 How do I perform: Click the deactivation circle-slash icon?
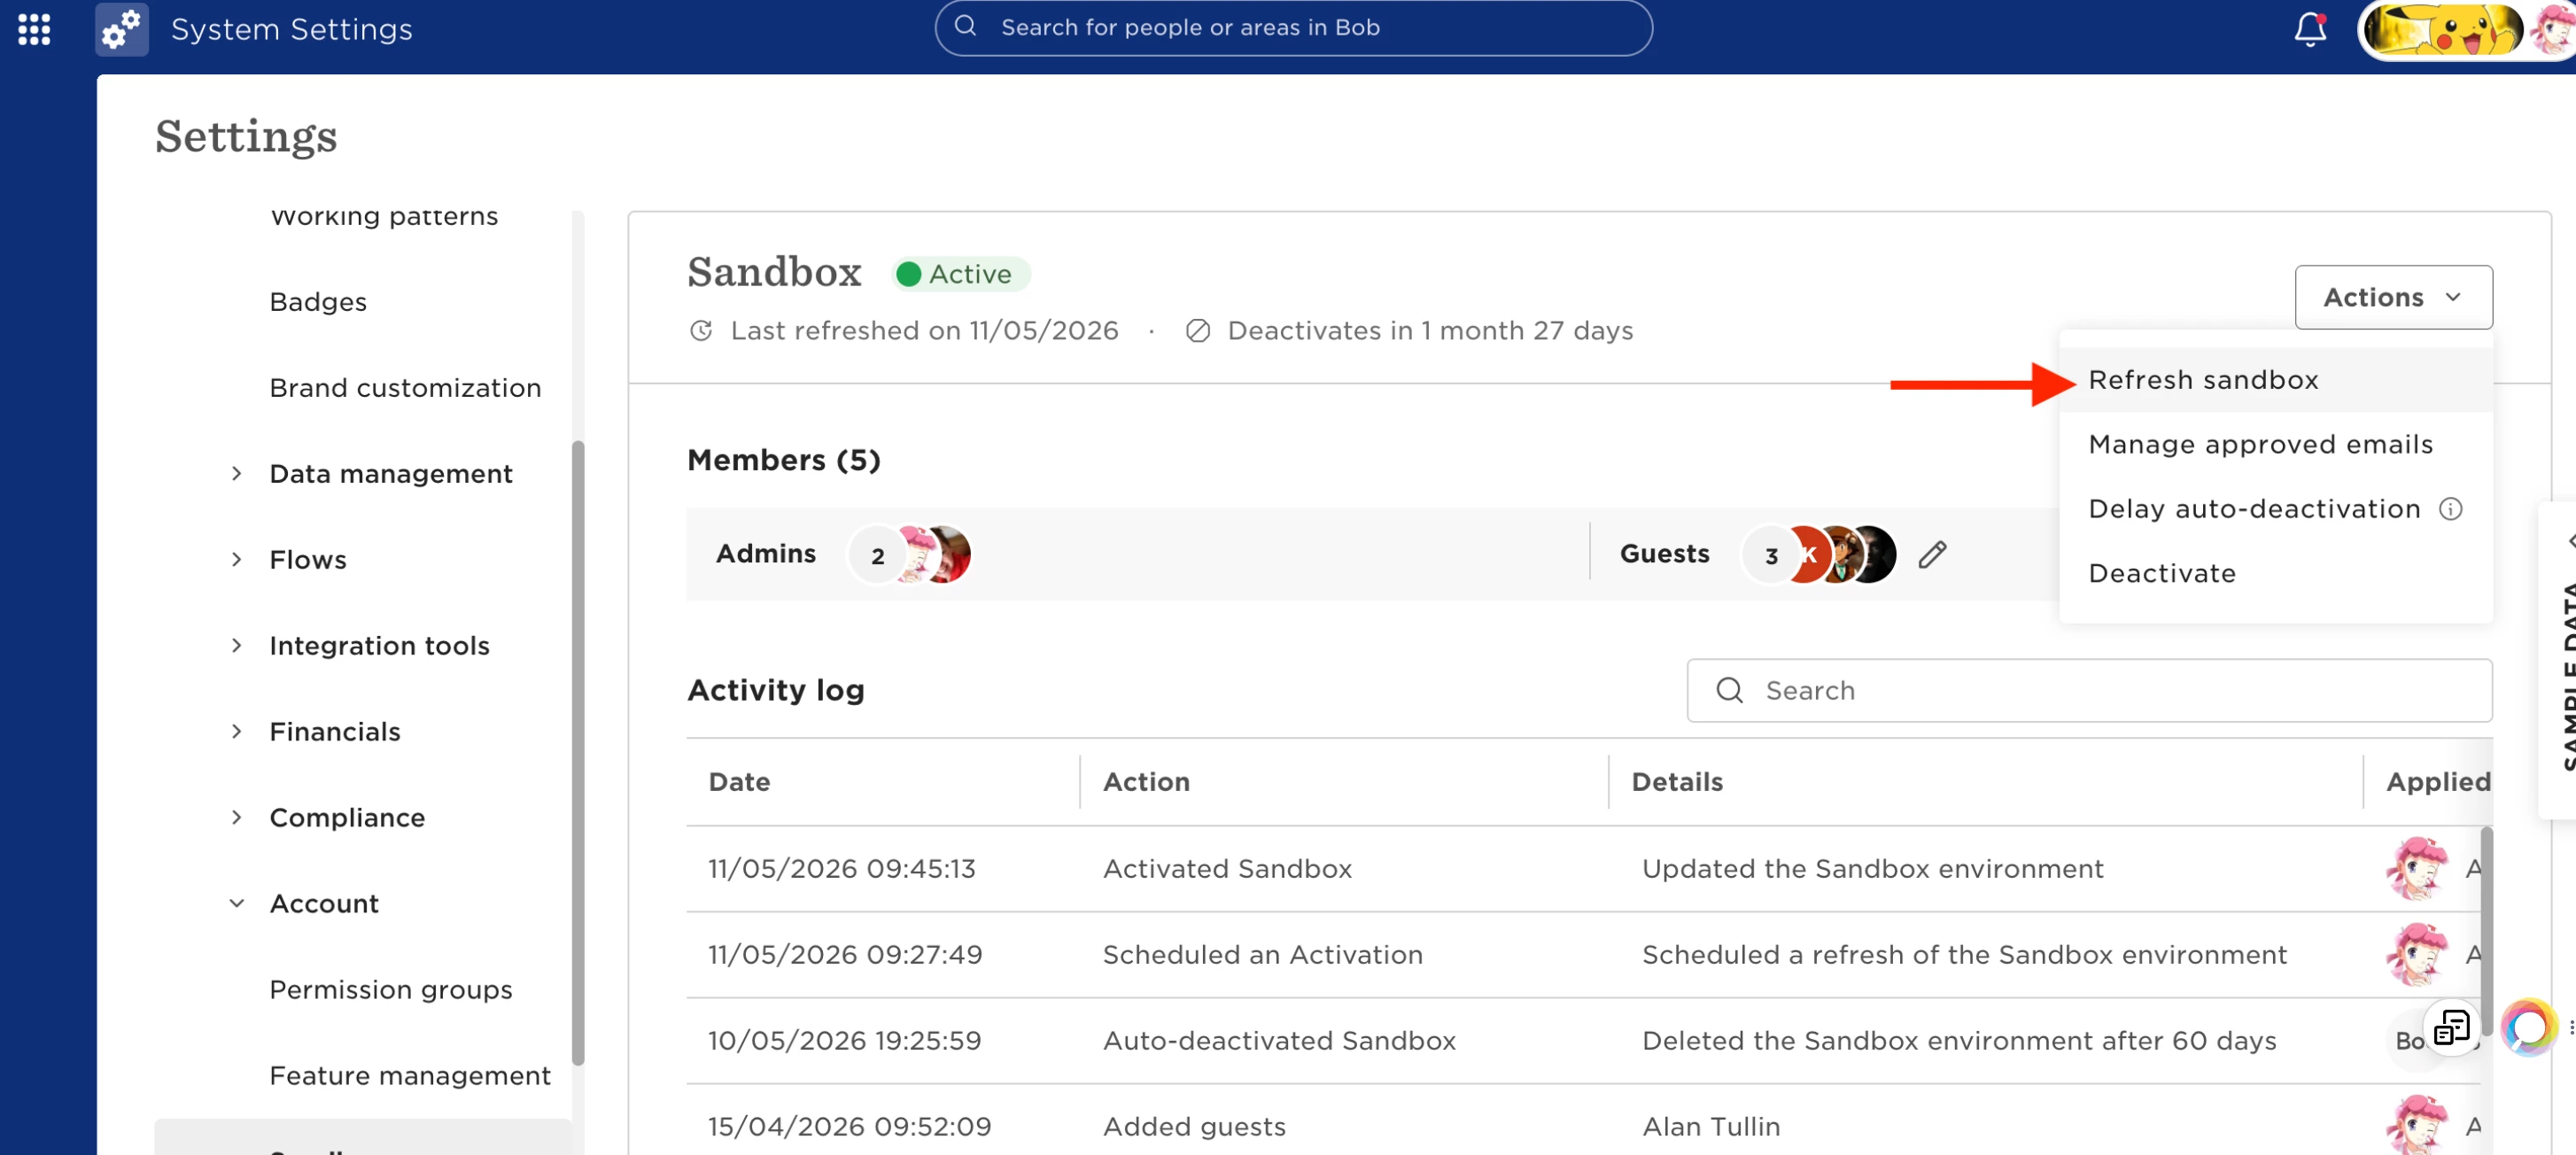point(1197,330)
